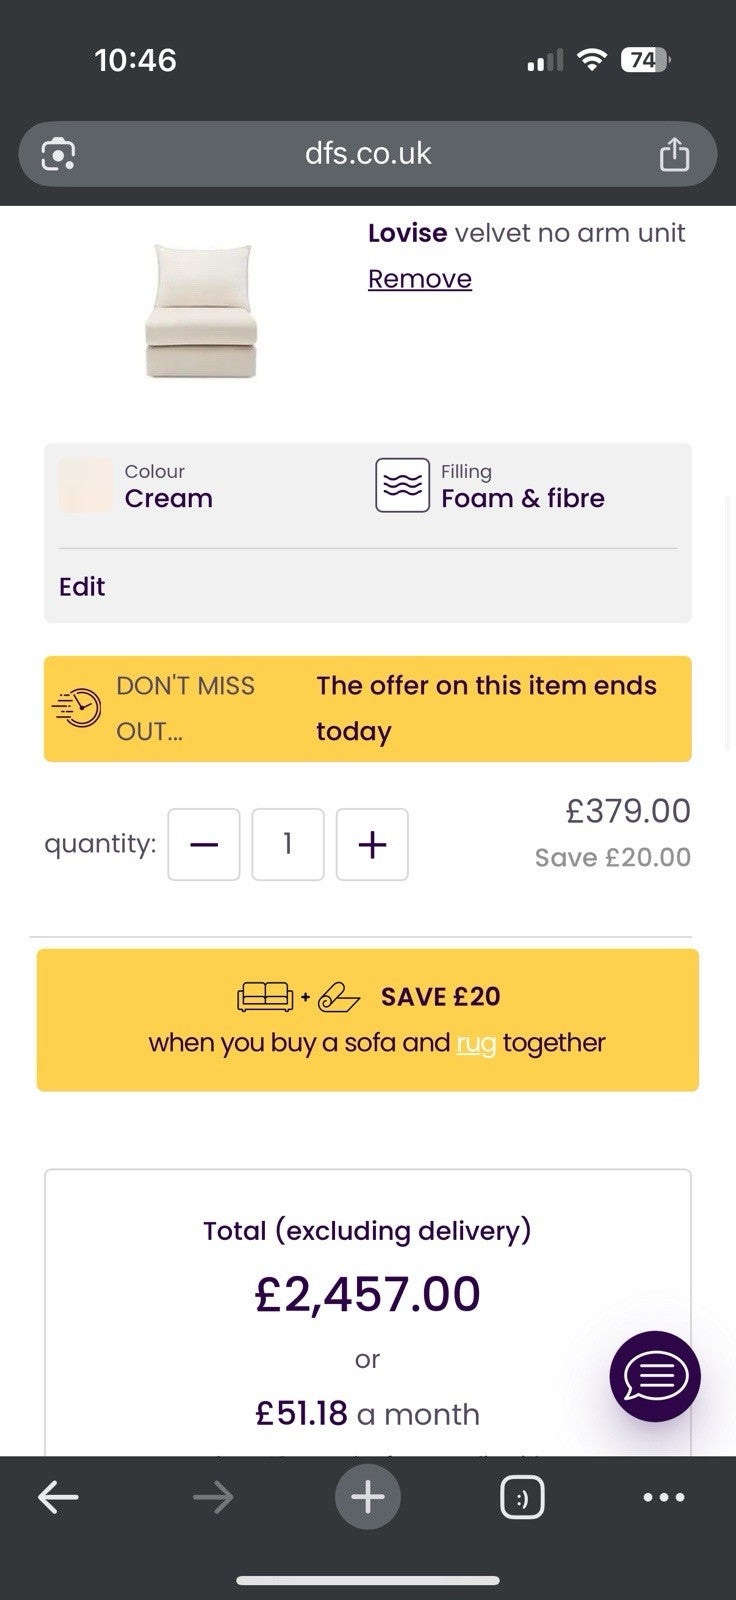The height and width of the screenshot is (1600, 736).
Task: Follow the rug link in the offer
Action: (476, 1043)
